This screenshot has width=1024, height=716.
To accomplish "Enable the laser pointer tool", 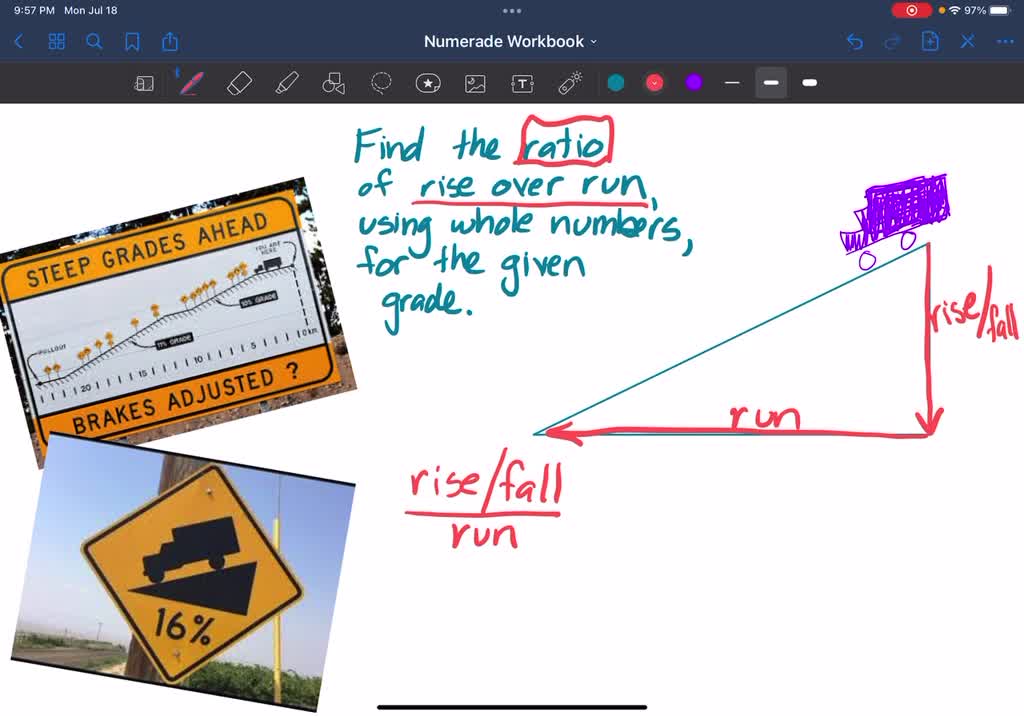I will [569, 83].
